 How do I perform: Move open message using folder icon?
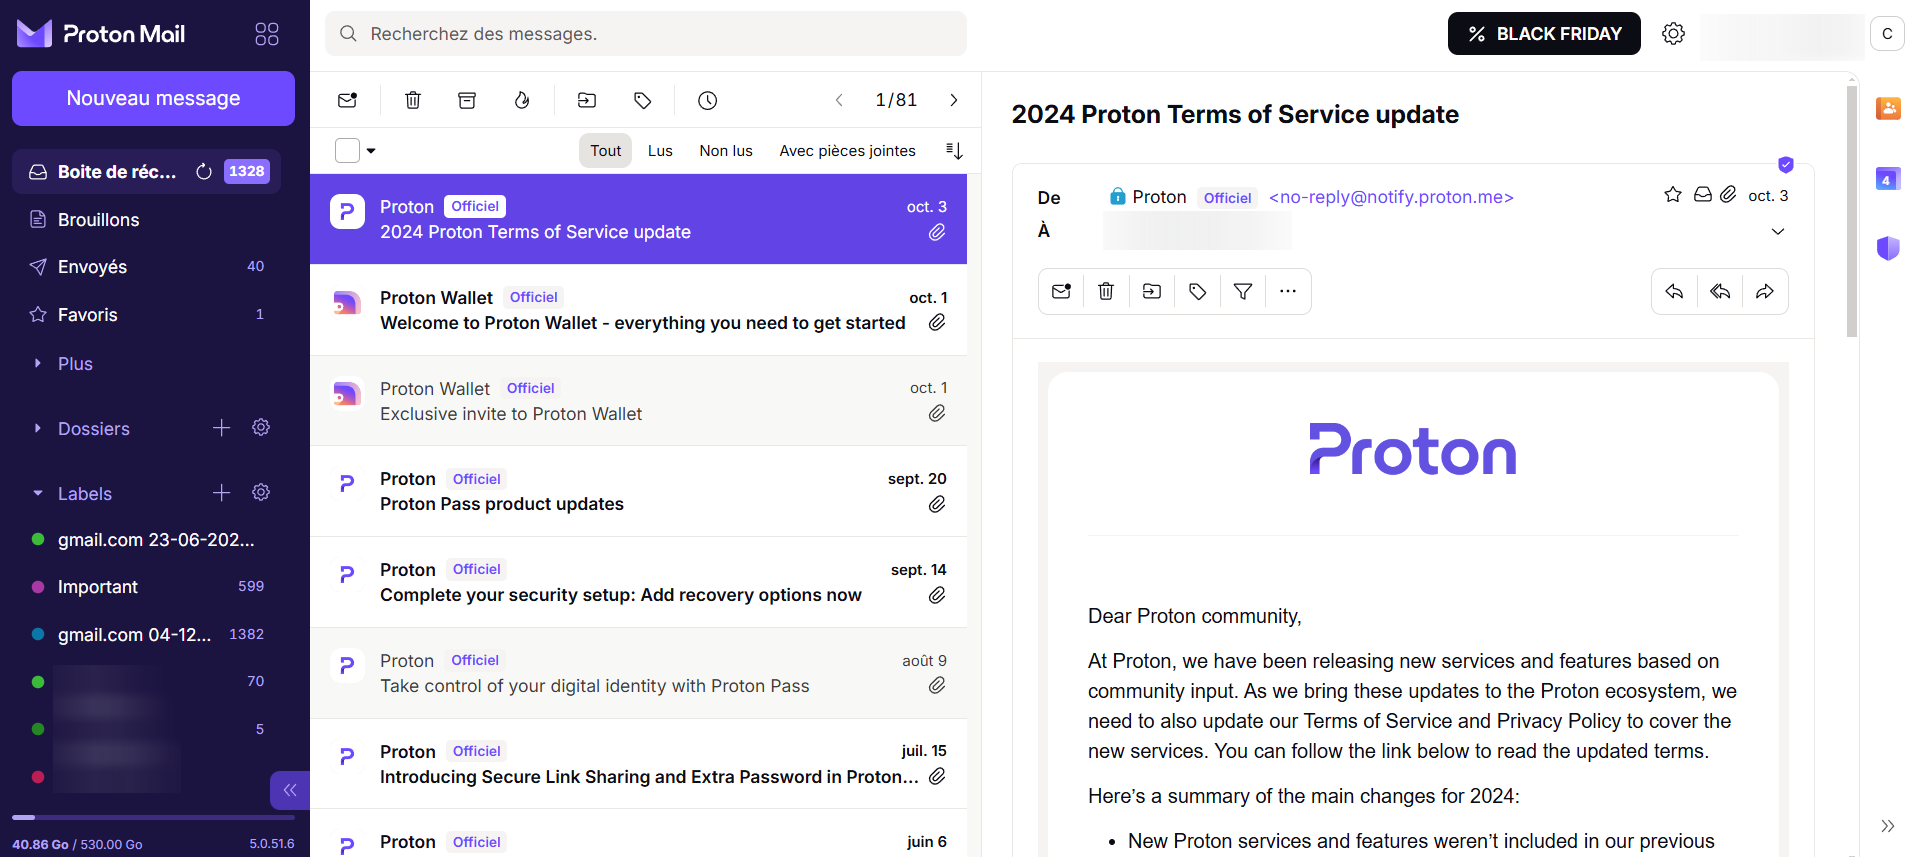tap(1152, 292)
